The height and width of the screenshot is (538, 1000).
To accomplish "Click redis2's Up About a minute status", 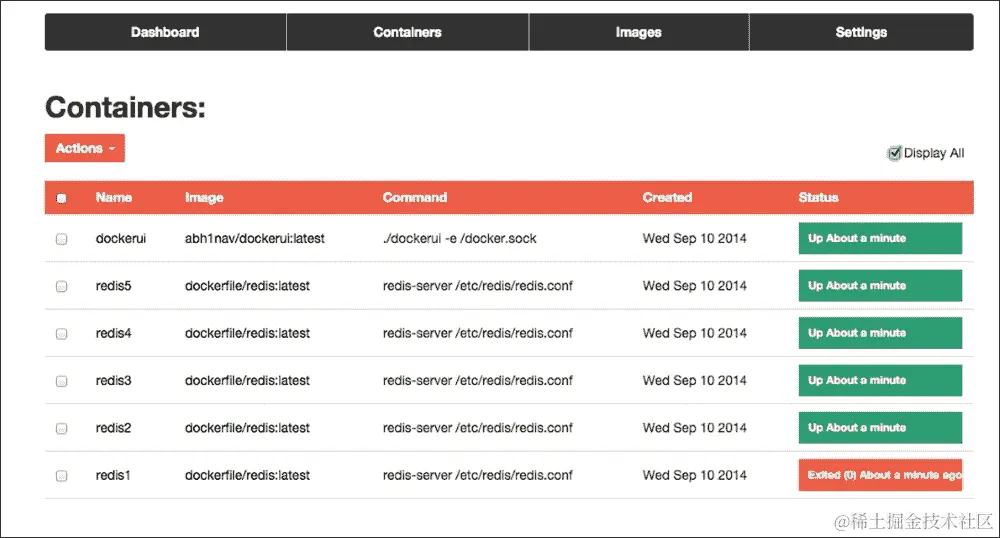I will coord(880,428).
